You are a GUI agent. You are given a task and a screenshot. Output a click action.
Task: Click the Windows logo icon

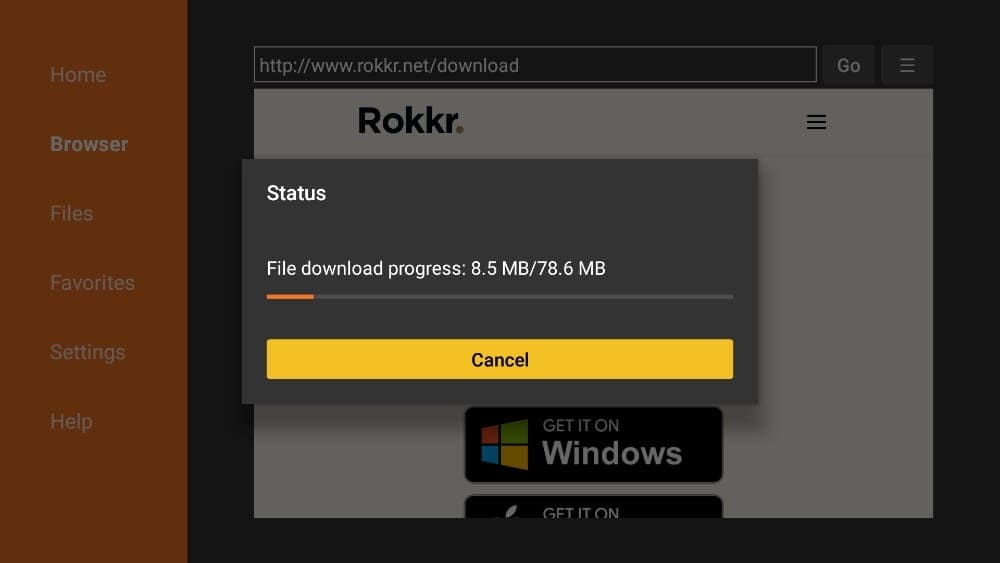pos(504,444)
